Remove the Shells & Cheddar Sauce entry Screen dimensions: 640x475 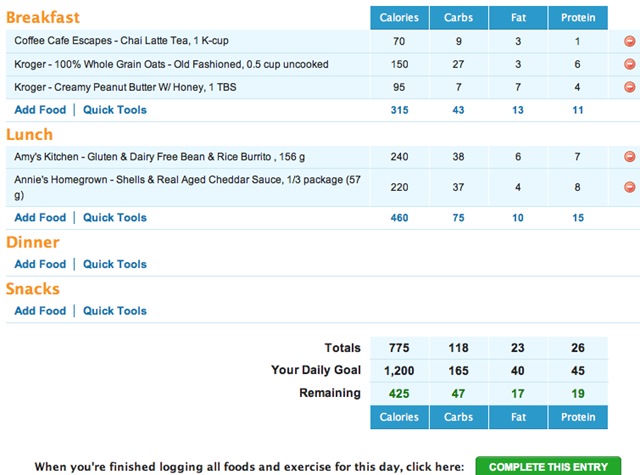629,187
